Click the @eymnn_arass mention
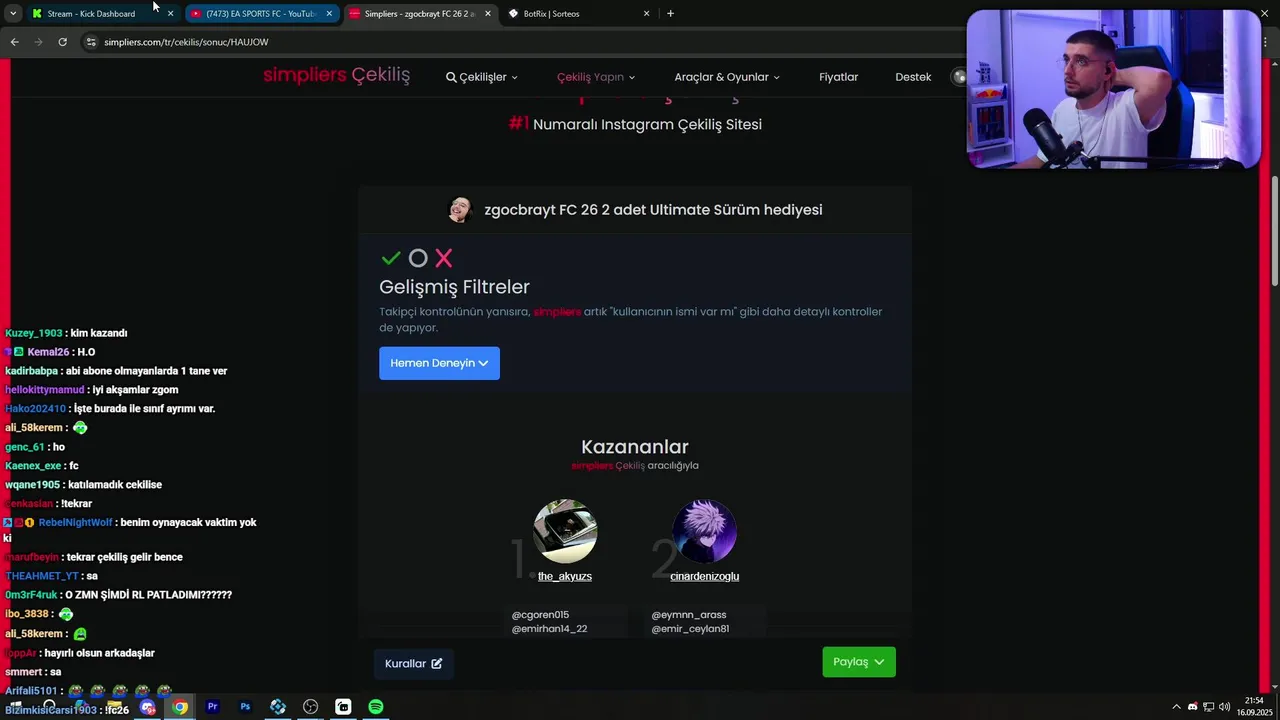Image resolution: width=1280 pixels, height=720 pixels. tap(689, 615)
